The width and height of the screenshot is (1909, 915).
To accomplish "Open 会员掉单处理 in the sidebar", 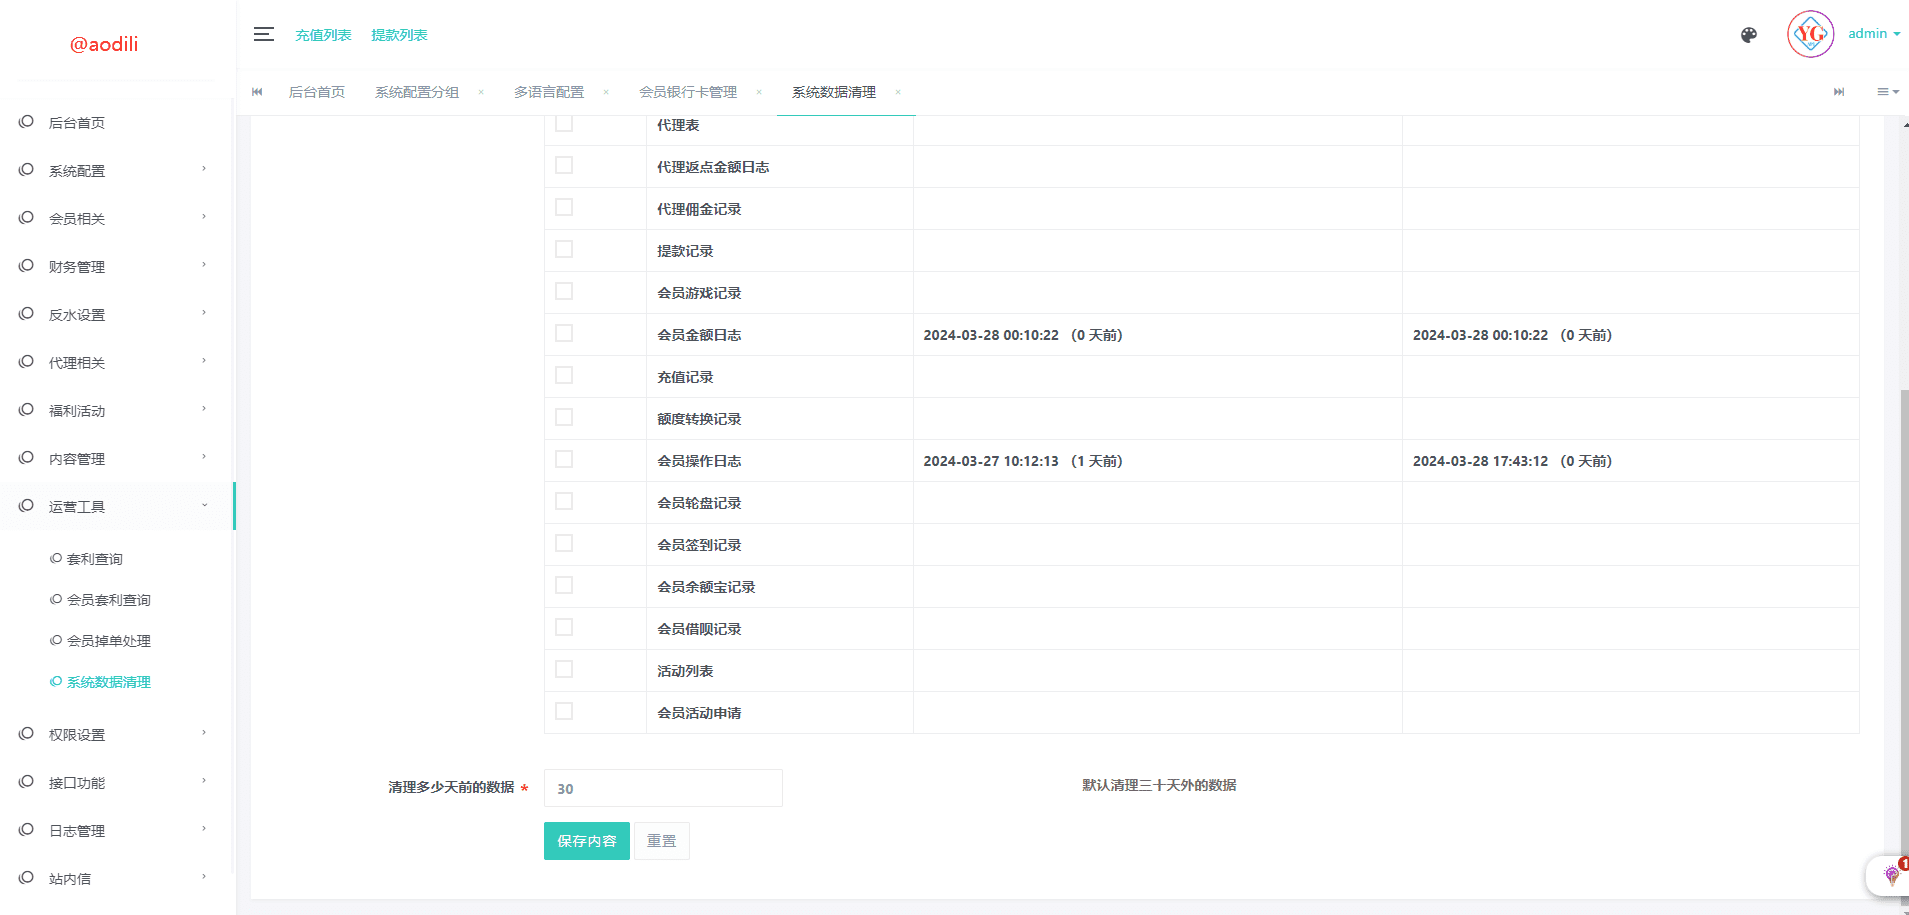I will pos(108,641).
